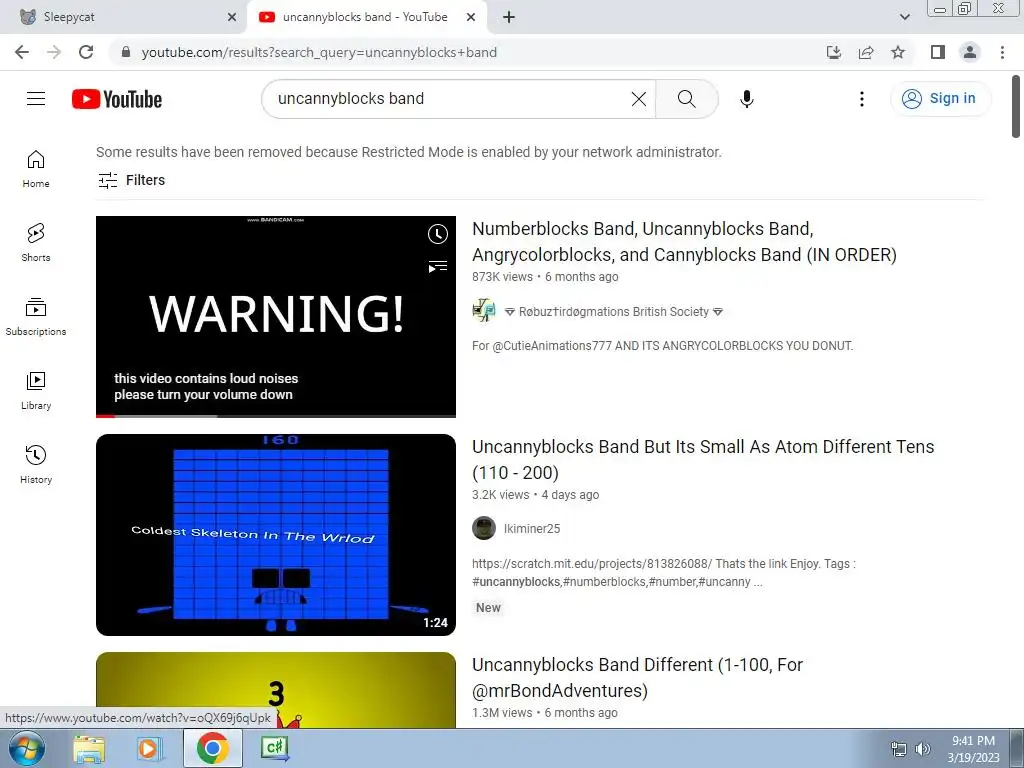
Task: Open Library in sidebar
Action: point(36,391)
